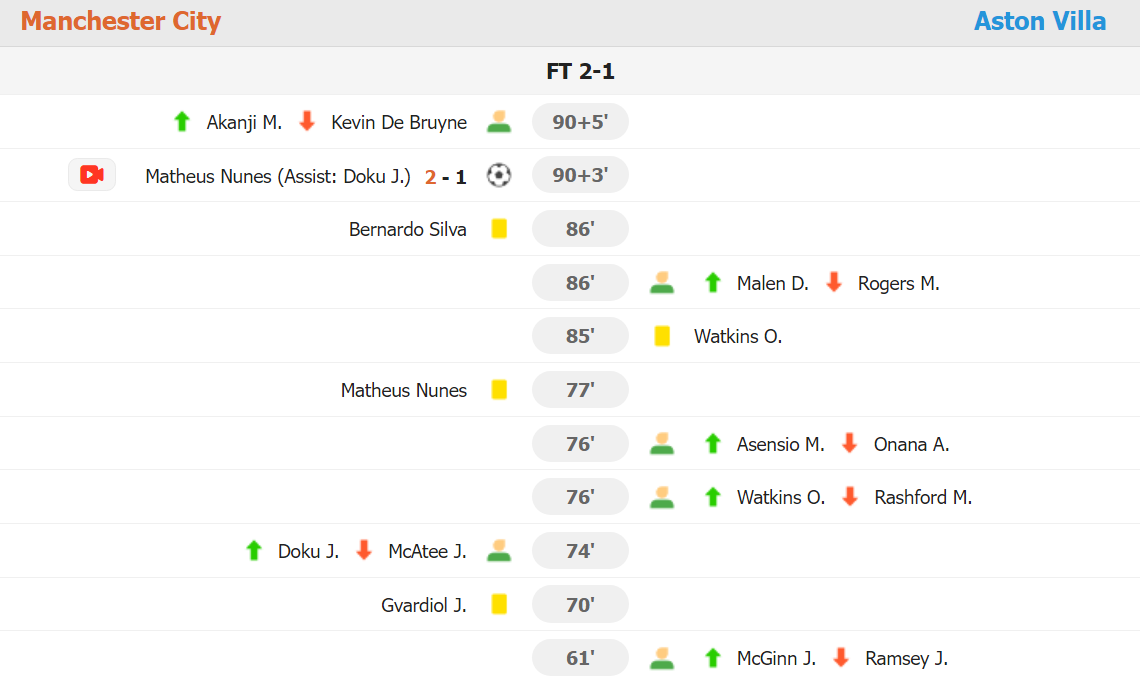Click substitution icon beside Kevin De Bruyne

click(x=499, y=122)
